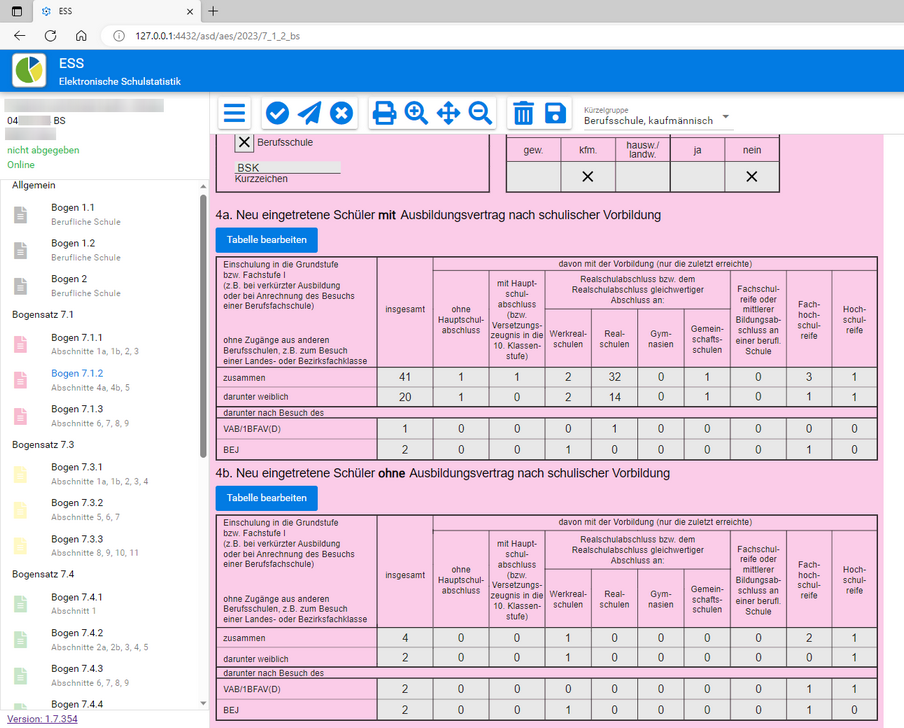904x728 pixels.
Task: Toggle the Berufsschule checkbox
Action: click(244, 142)
